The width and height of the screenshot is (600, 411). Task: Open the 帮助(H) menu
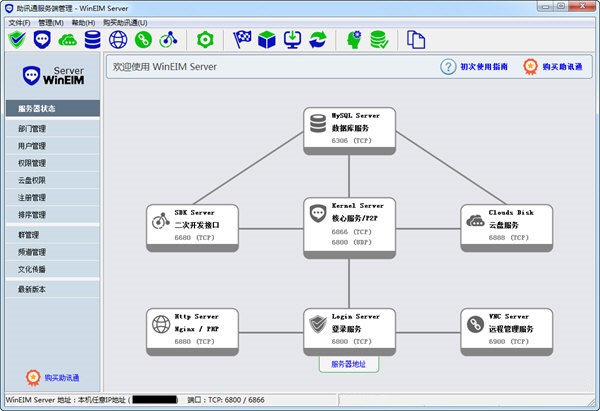tap(84, 22)
